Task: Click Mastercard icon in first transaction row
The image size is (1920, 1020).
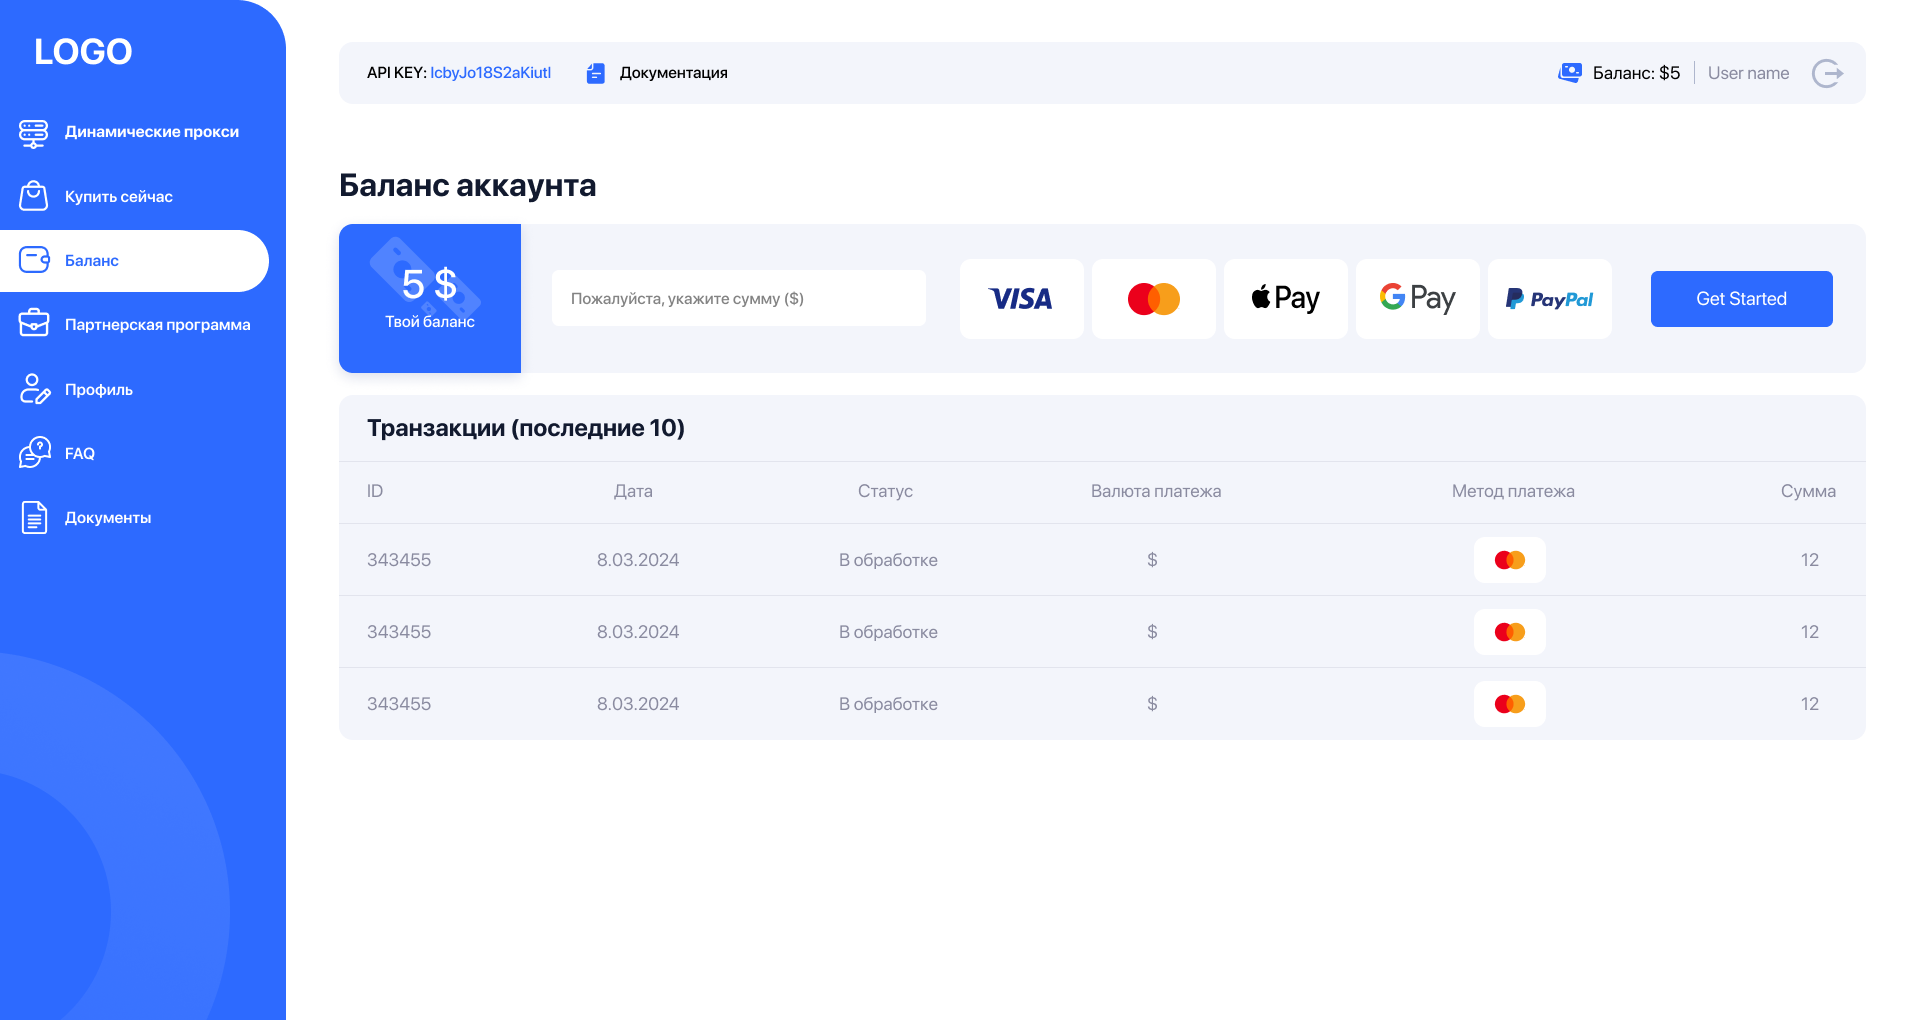Action: (x=1510, y=560)
